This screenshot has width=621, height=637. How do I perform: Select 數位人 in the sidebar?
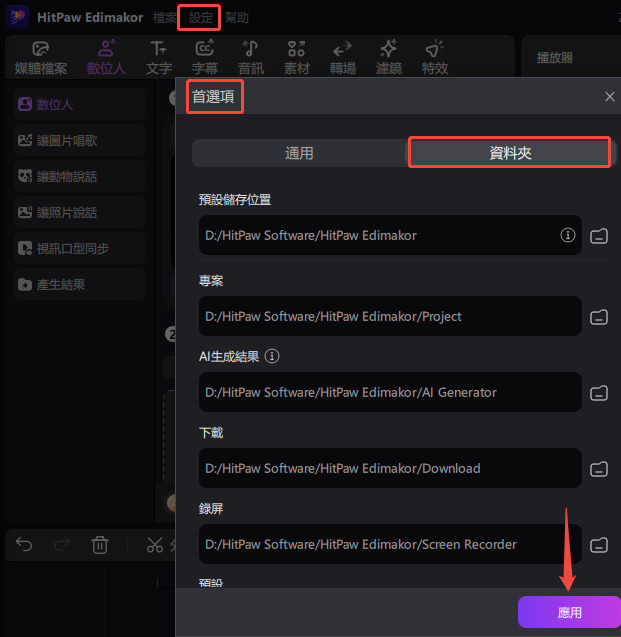pyautogui.click(x=79, y=104)
